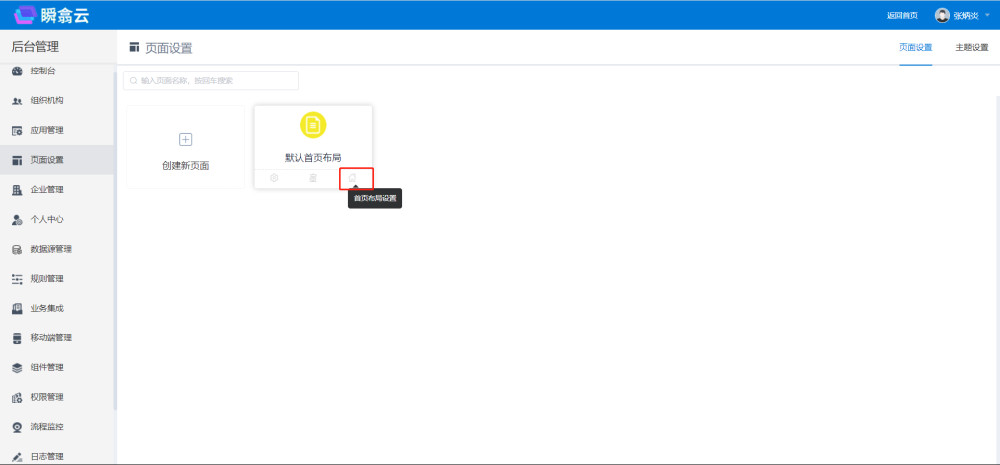The image size is (1000, 465).
Task: Select 数据源管理 in the sidebar
Action: click(x=51, y=249)
